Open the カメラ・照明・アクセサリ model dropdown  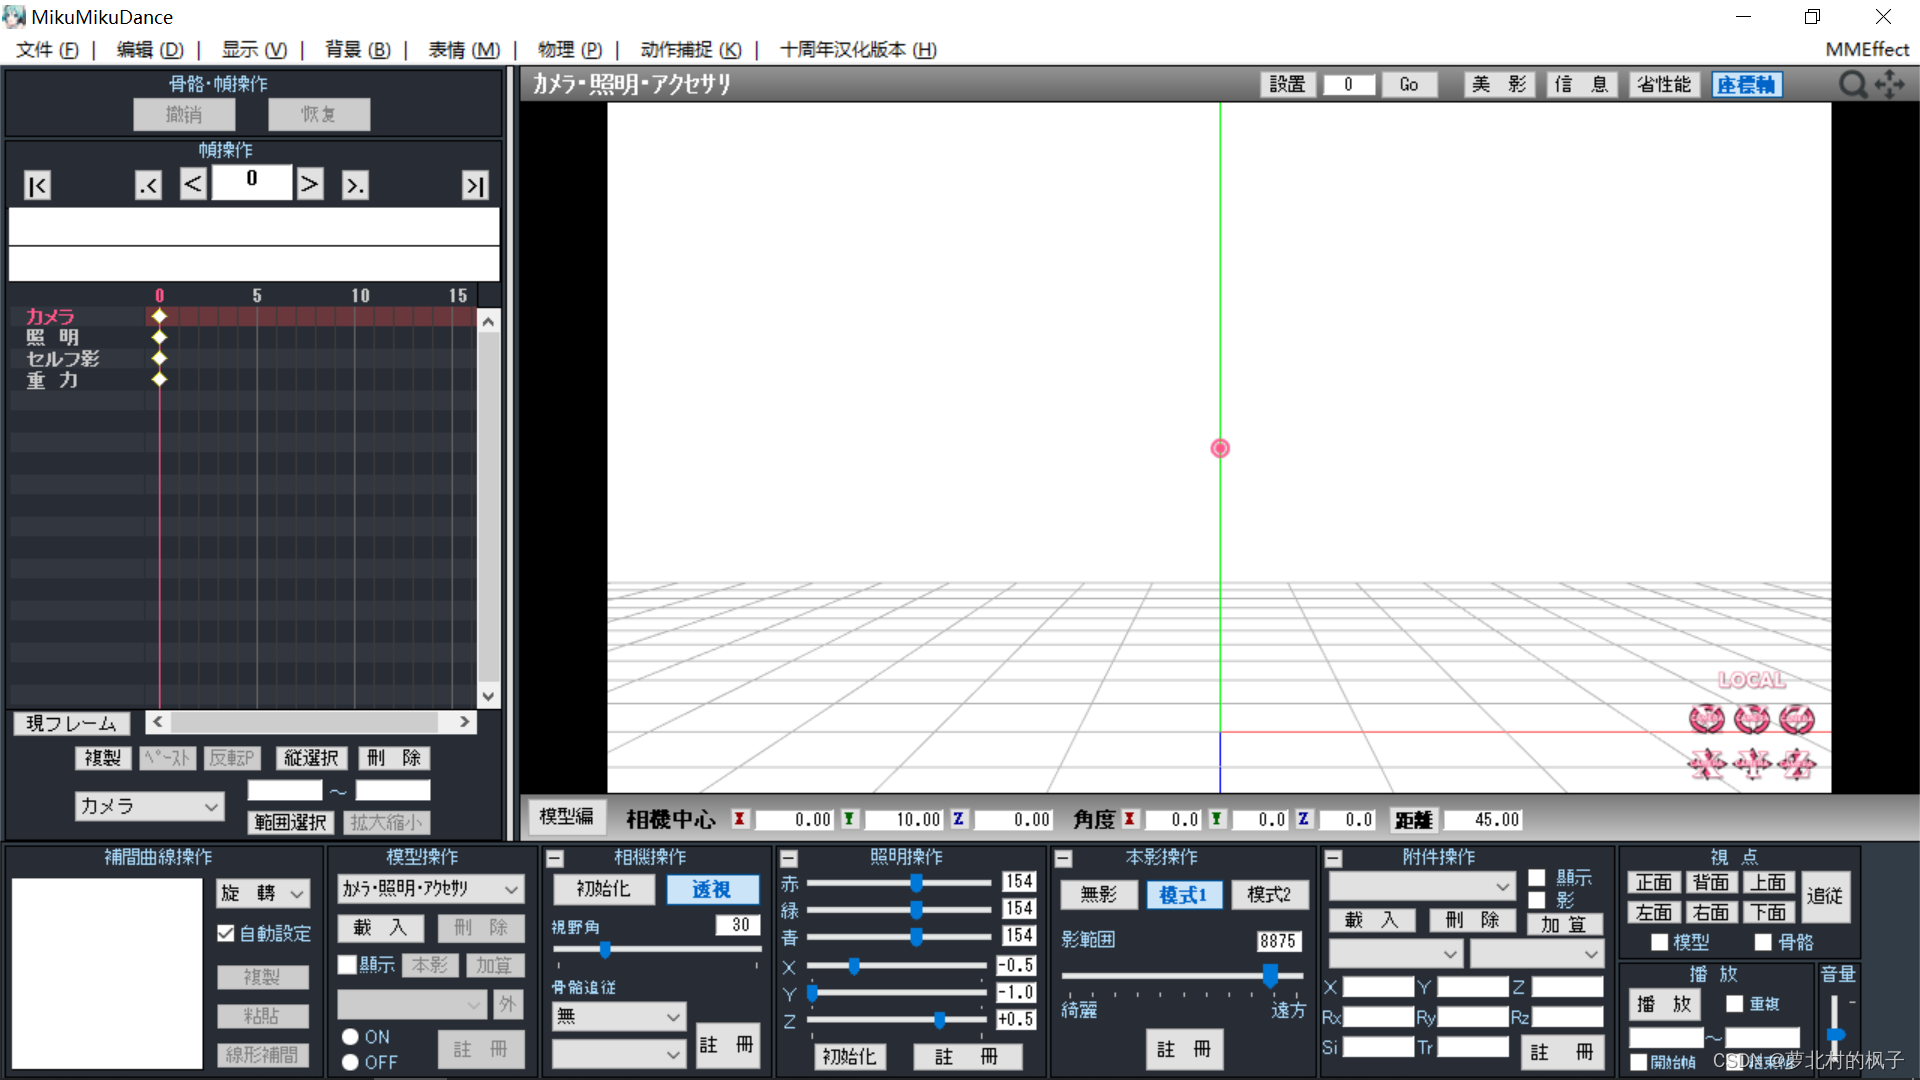tap(431, 888)
